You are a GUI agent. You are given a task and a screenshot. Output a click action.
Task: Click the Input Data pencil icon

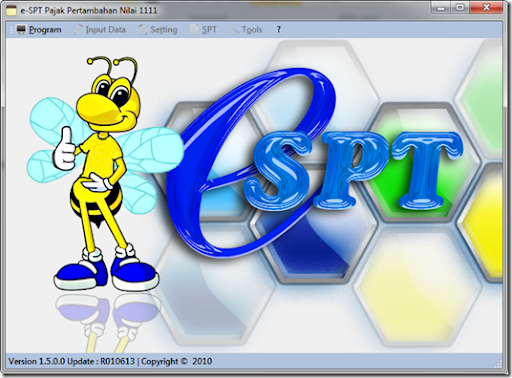(x=78, y=30)
